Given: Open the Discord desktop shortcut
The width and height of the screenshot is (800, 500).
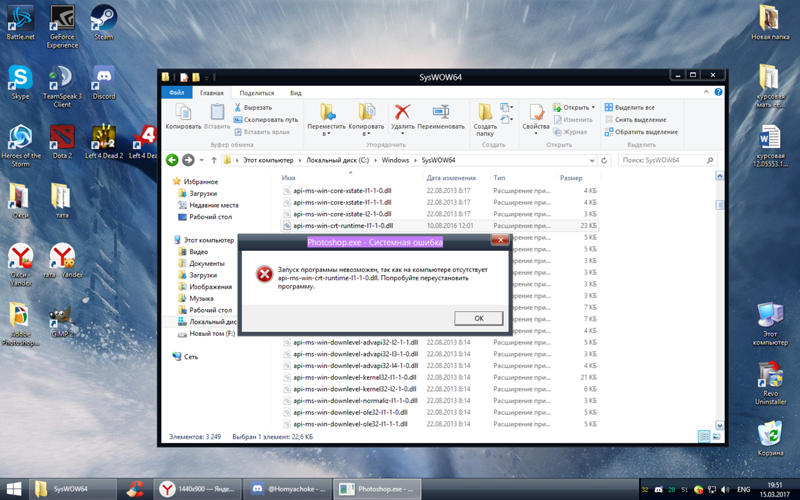Looking at the screenshot, I should [104, 82].
